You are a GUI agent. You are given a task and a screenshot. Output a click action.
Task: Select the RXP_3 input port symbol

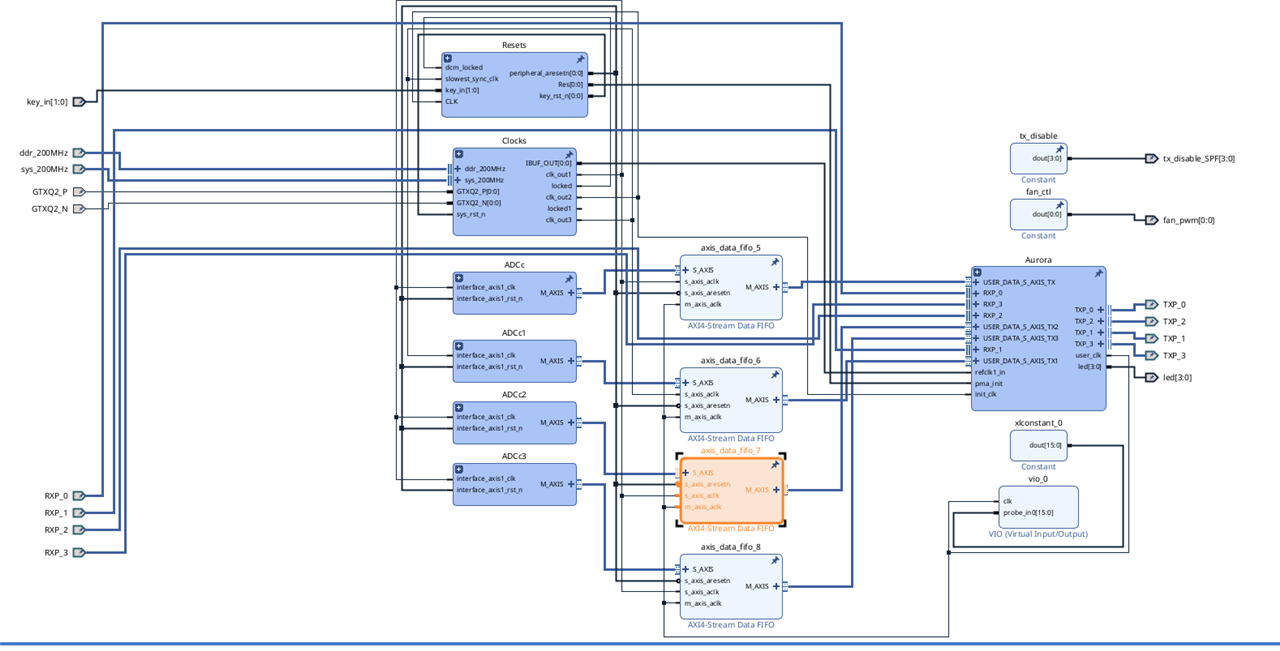79,552
